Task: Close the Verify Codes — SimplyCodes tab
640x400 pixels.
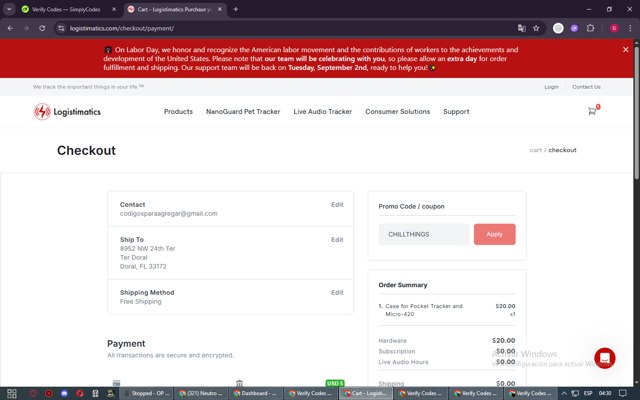Action: [114, 9]
